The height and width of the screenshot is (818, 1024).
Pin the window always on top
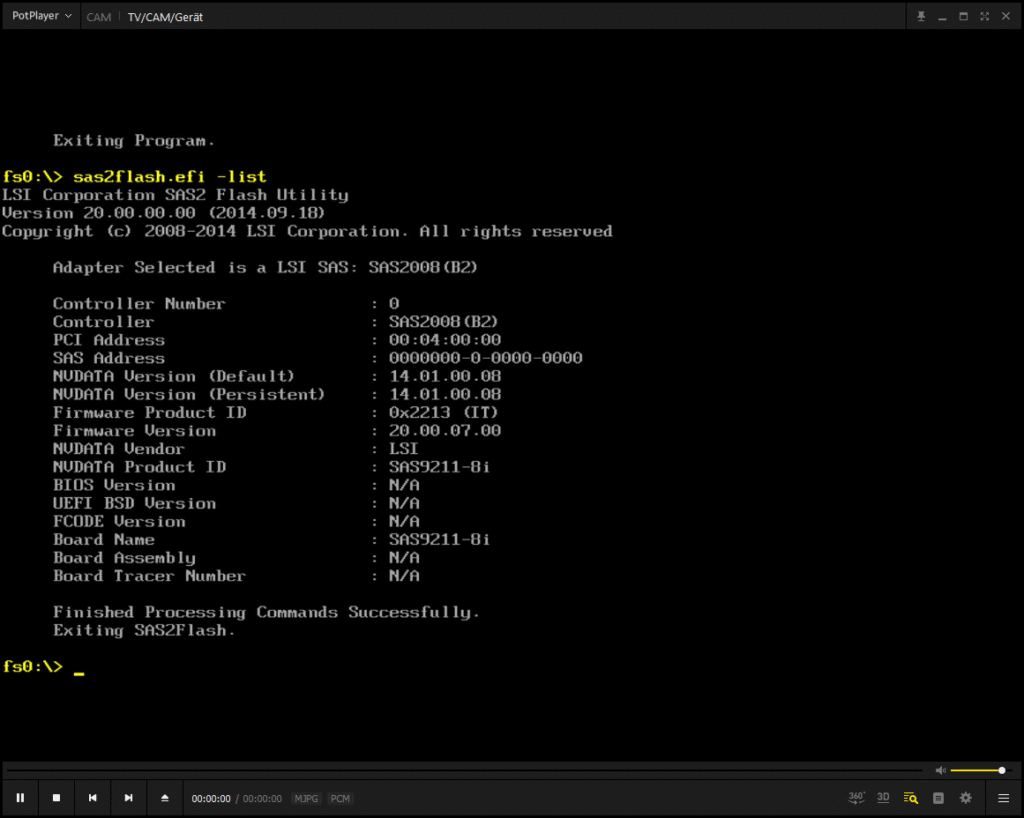(x=921, y=16)
